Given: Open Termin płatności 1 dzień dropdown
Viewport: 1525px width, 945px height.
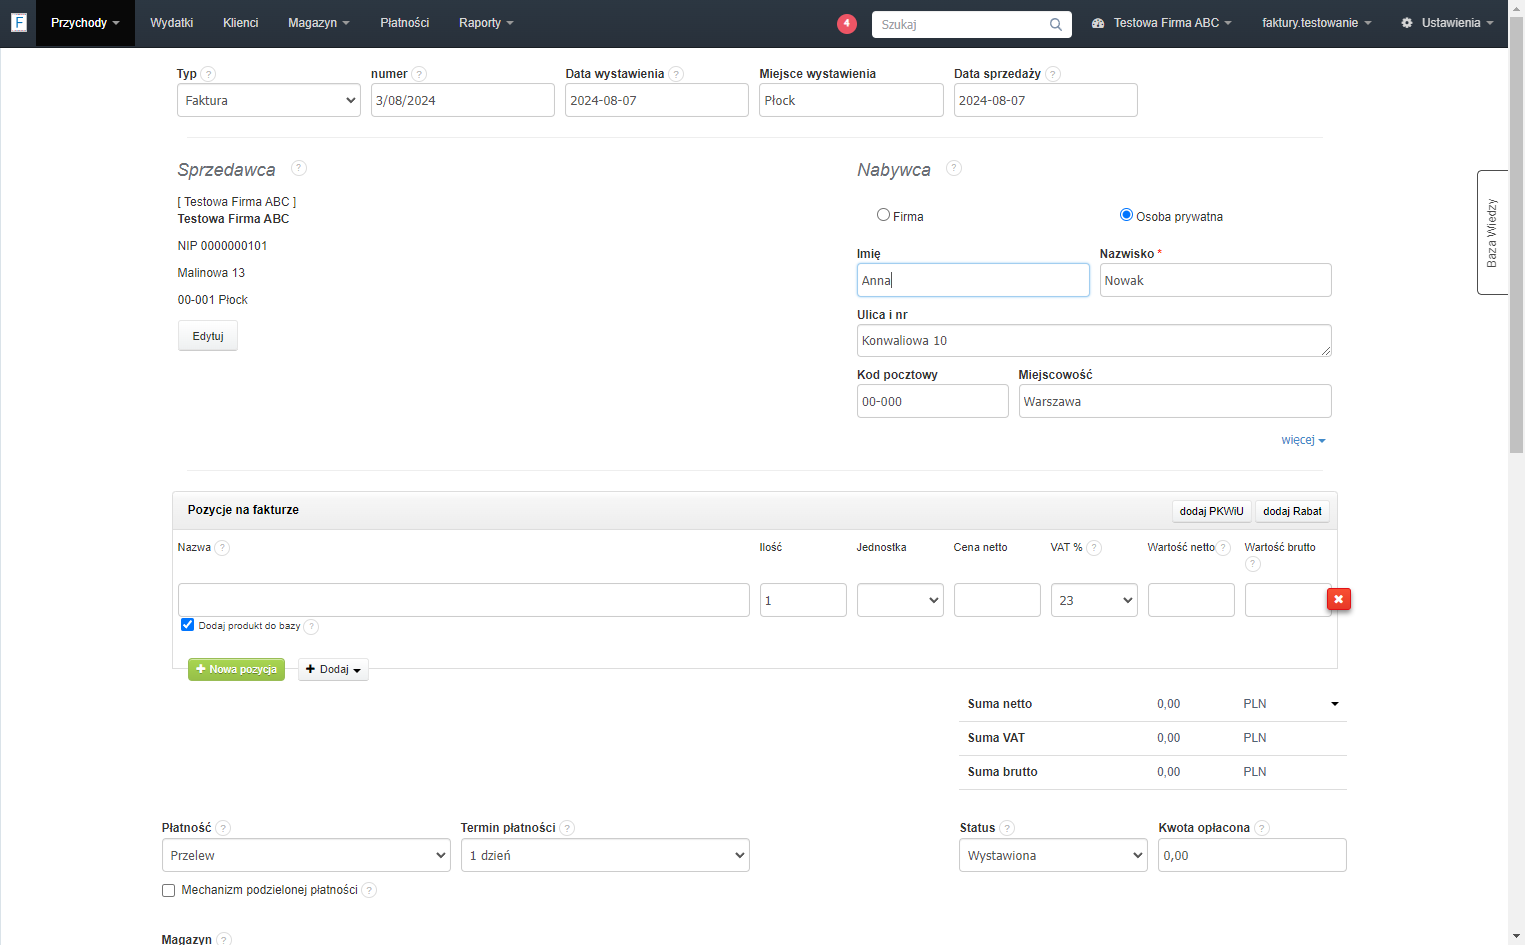Looking at the screenshot, I should (605, 855).
